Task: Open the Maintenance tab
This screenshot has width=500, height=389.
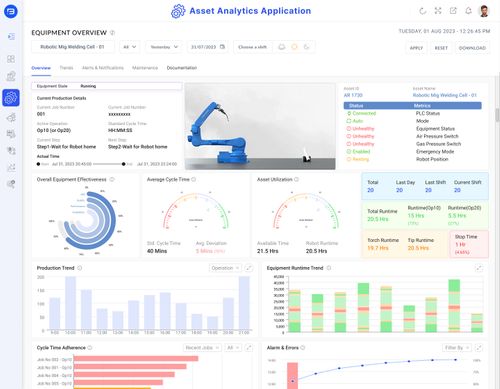Action: click(x=145, y=68)
